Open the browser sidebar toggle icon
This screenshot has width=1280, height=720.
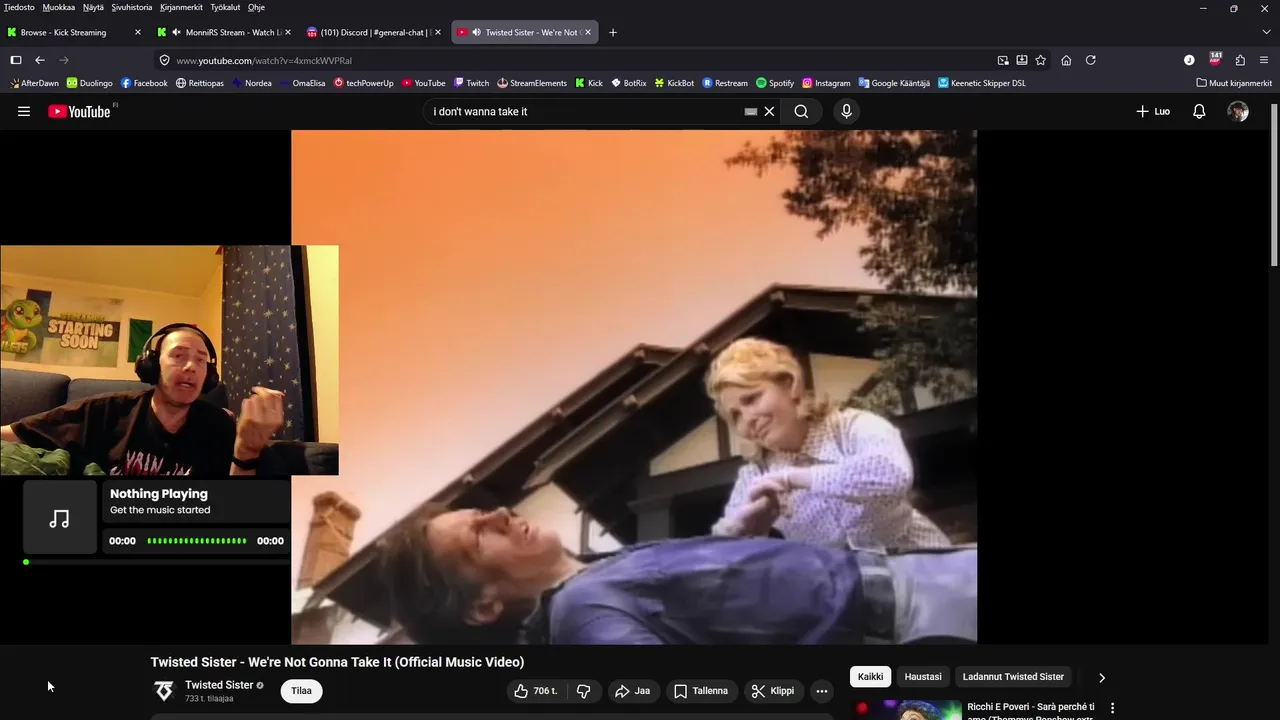pyautogui.click(x=16, y=60)
